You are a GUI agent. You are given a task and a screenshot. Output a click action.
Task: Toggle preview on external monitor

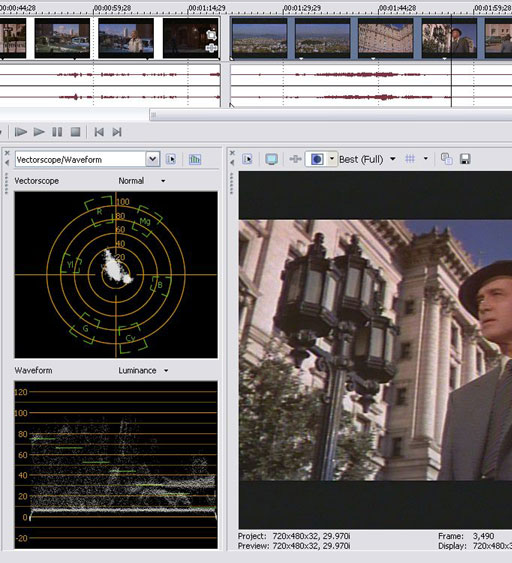click(271, 159)
